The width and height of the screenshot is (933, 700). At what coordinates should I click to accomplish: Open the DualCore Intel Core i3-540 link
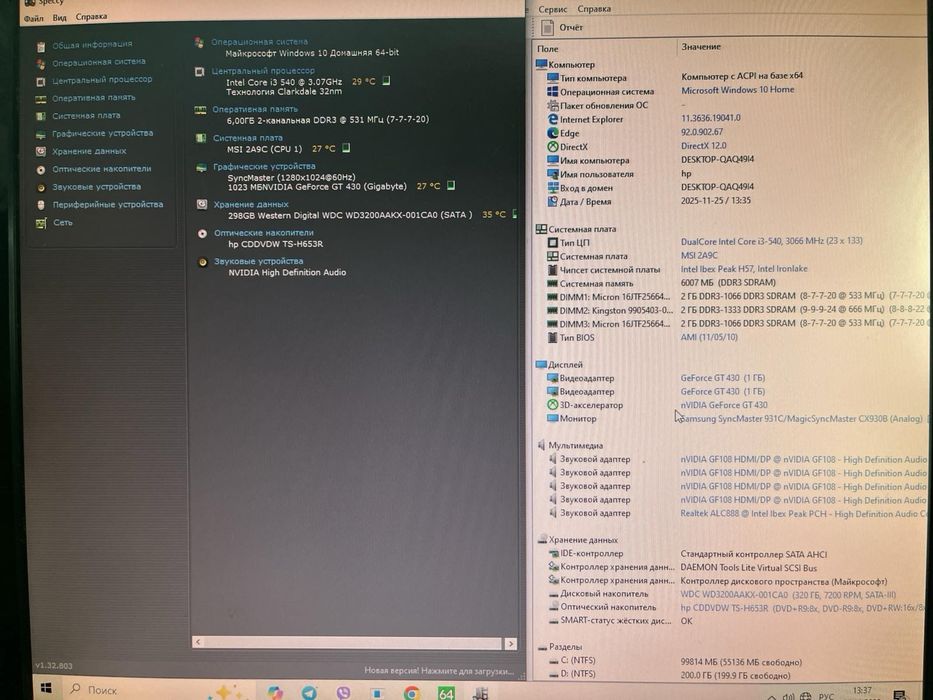[771, 241]
